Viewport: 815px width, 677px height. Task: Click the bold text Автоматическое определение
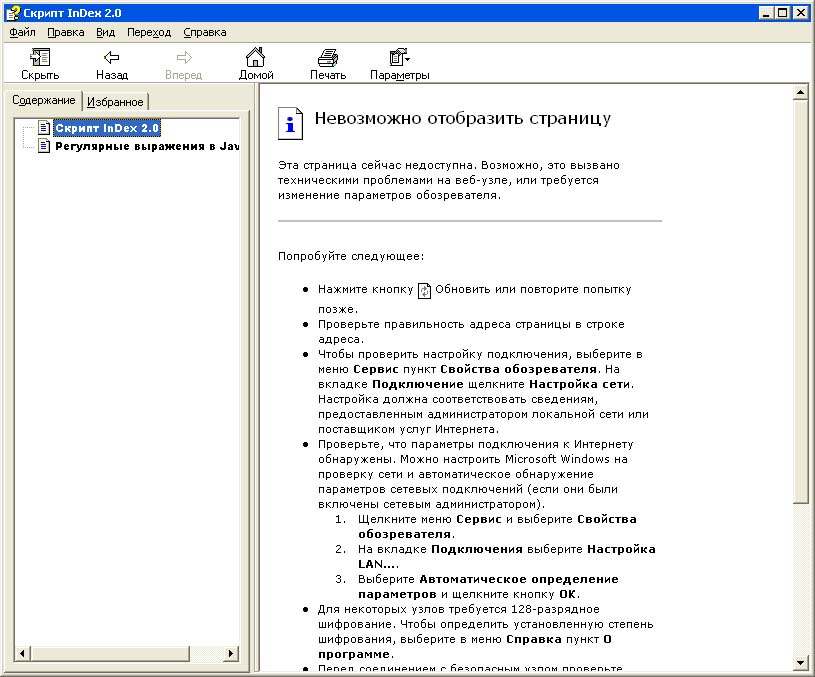tap(519, 579)
